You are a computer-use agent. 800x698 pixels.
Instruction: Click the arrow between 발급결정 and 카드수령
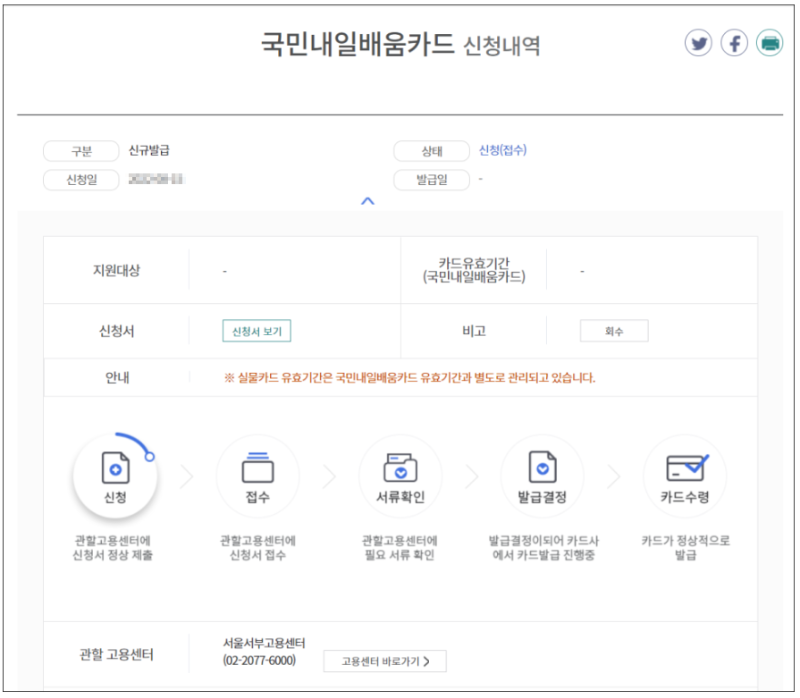tap(614, 477)
